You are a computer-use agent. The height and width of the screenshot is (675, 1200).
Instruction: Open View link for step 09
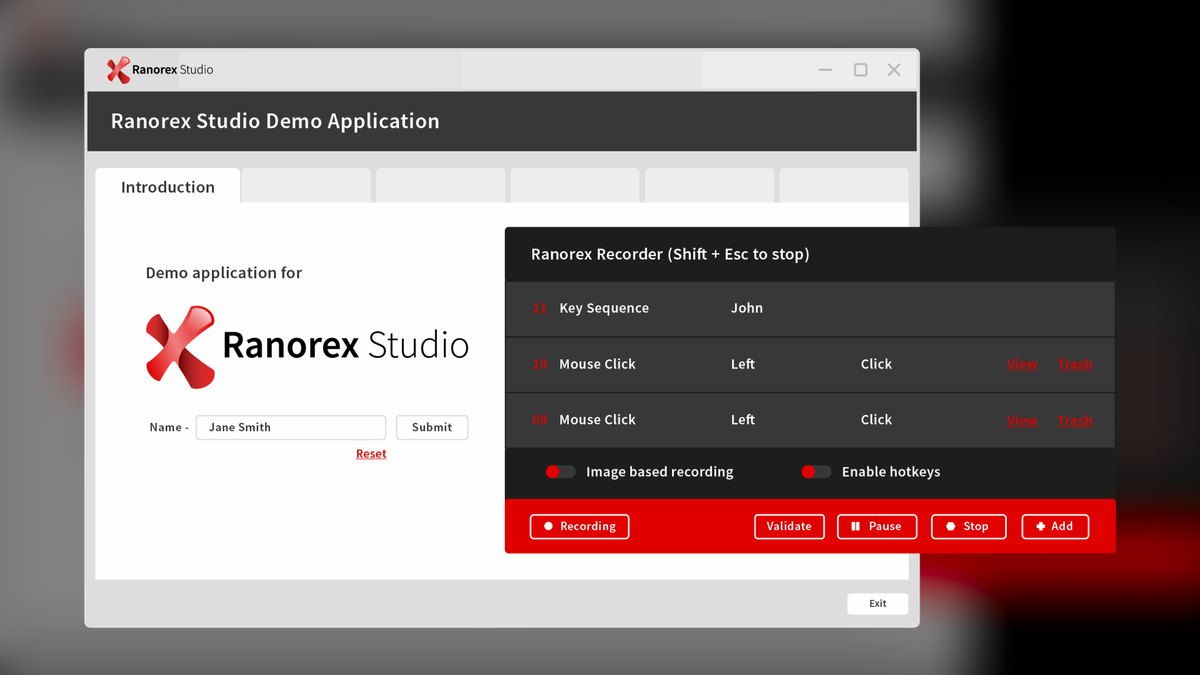(1022, 420)
